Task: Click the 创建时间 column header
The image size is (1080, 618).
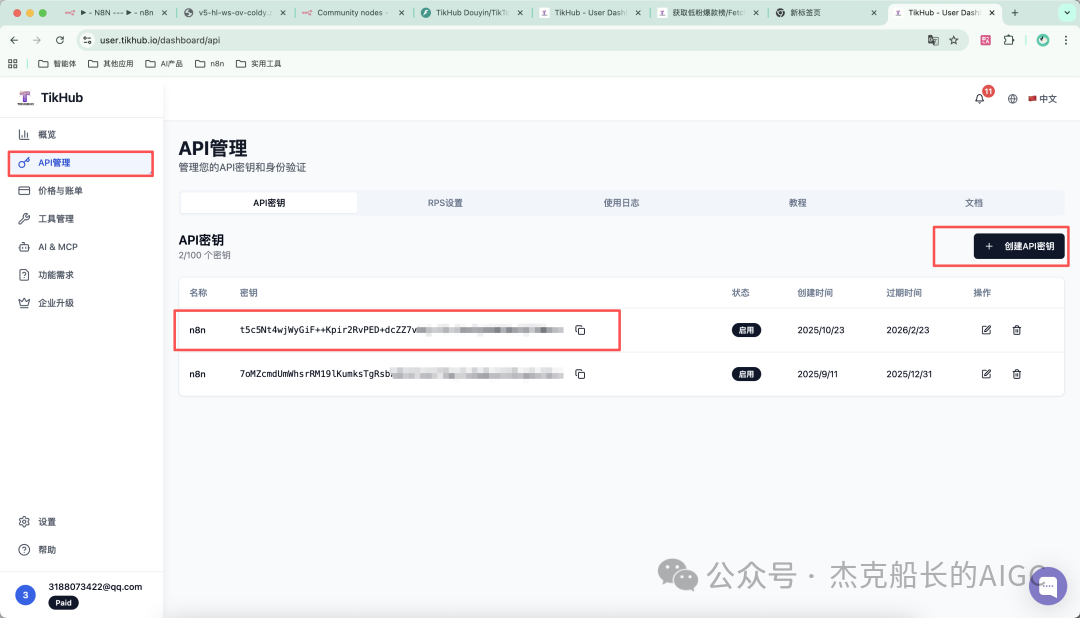Action: (815, 293)
